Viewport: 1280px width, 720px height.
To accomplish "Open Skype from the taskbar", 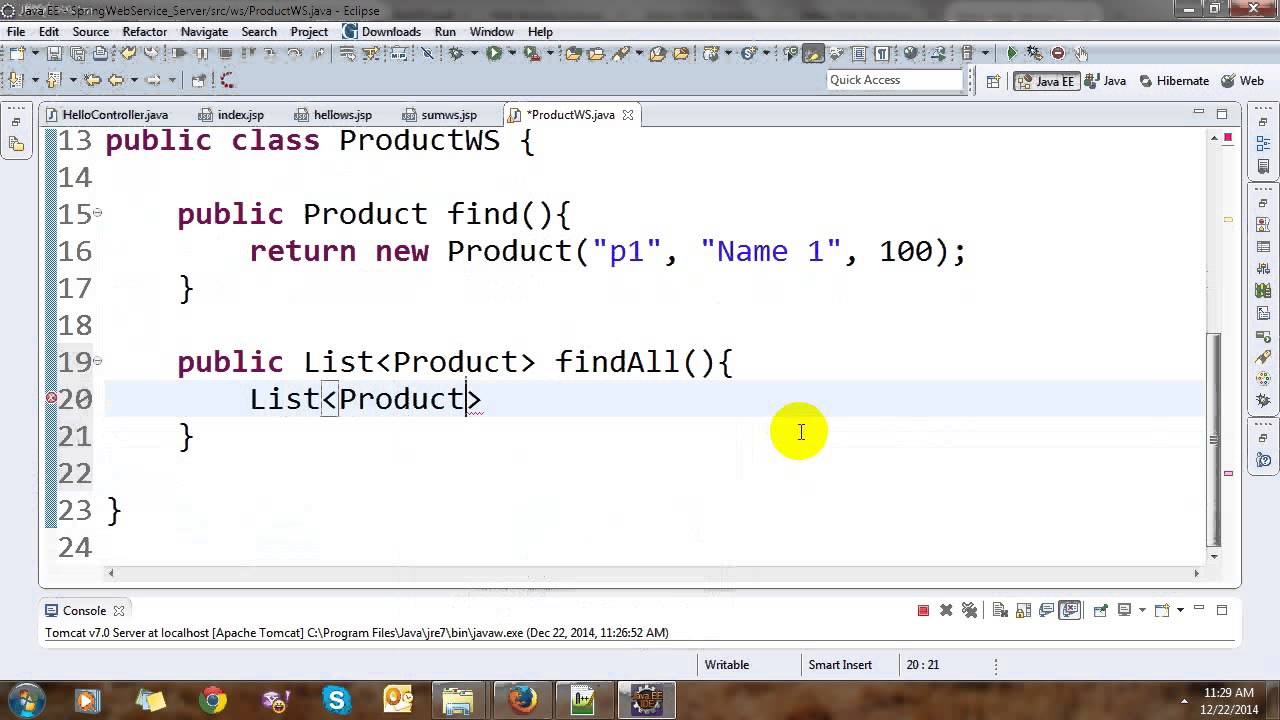I will click(335, 699).
